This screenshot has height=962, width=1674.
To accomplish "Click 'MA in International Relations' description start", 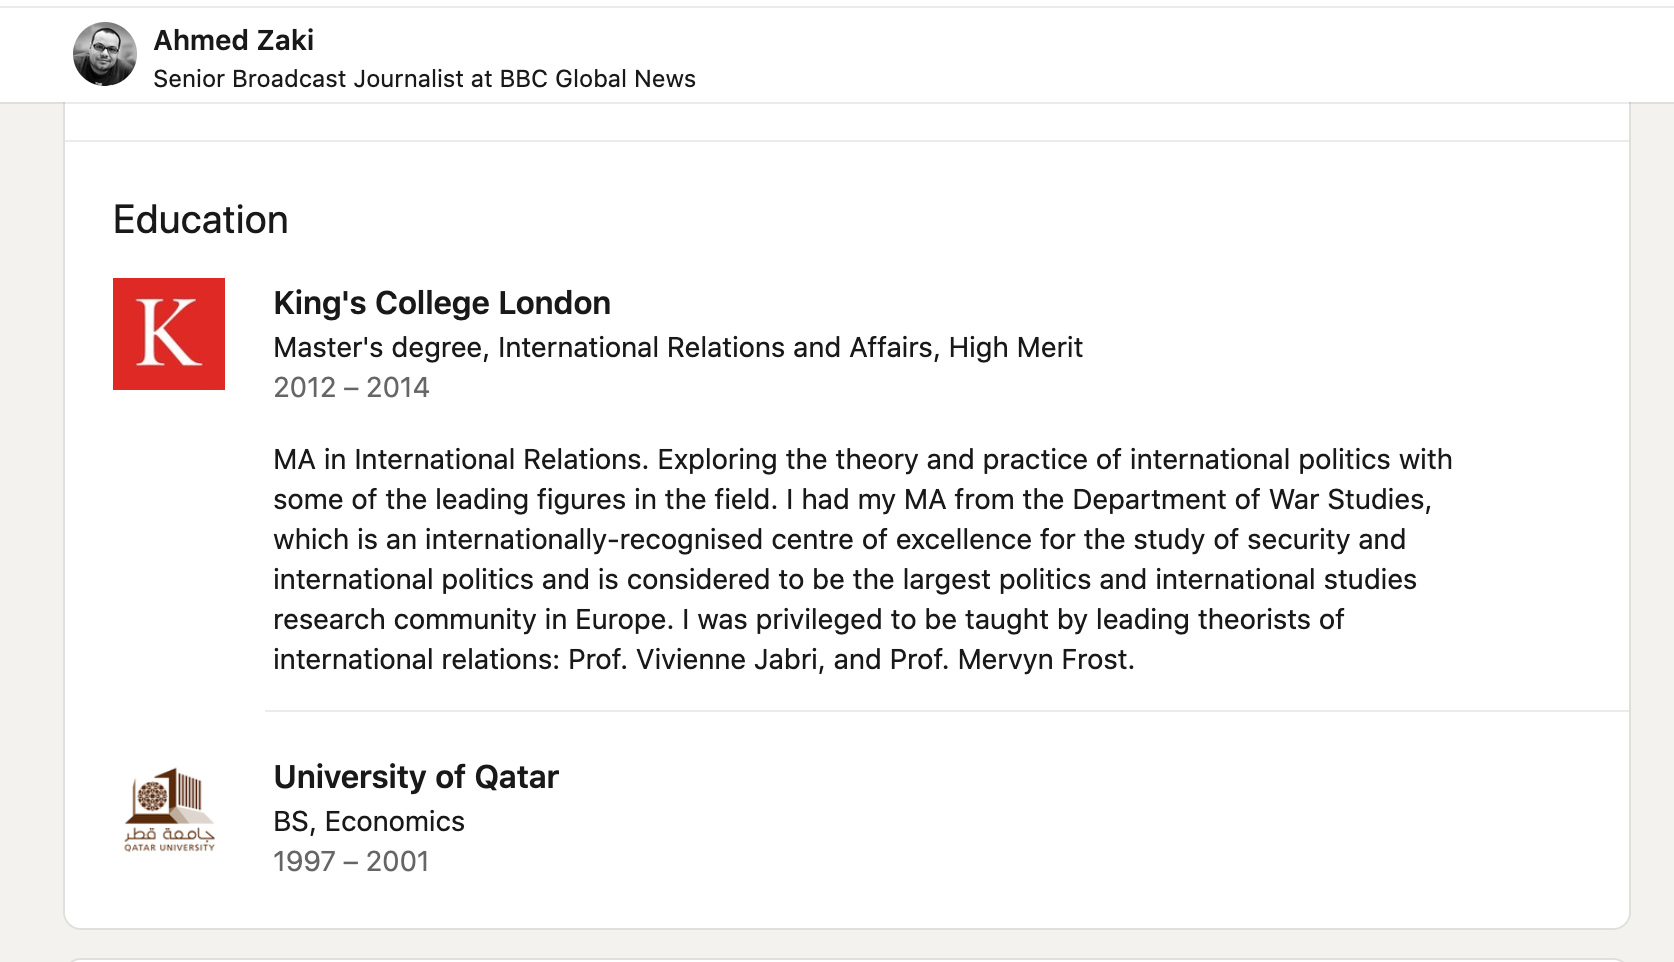I will pos(459,459).
